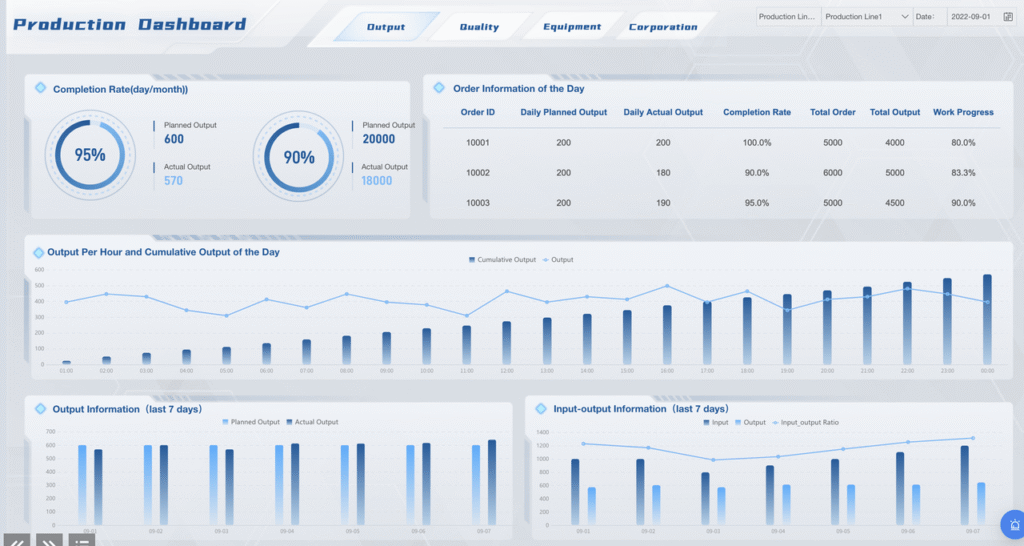The width and height of the screenshot is (1024, 546).
Task: Click the blue alarm bell floating button
Action: (x=1011, y=524)
